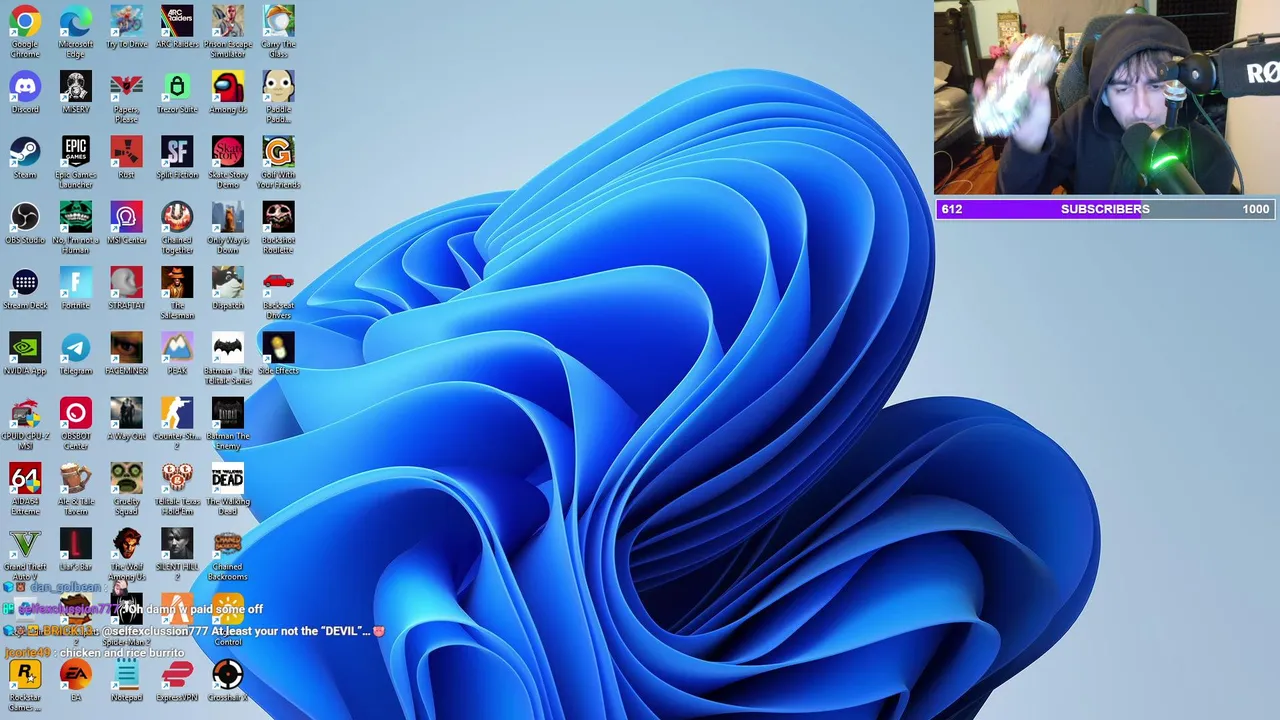Open Golf With Your Friends shortcut
Screen dimensions: 1280x720
(x=278, y=162)
